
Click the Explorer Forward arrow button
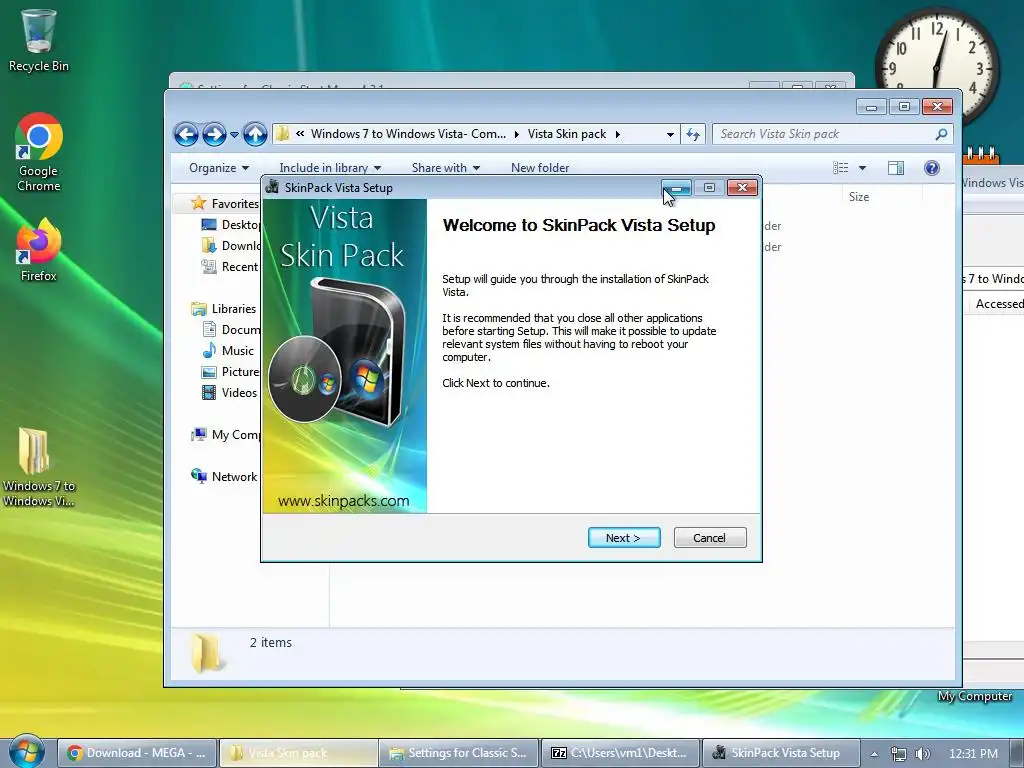[214, 135]
